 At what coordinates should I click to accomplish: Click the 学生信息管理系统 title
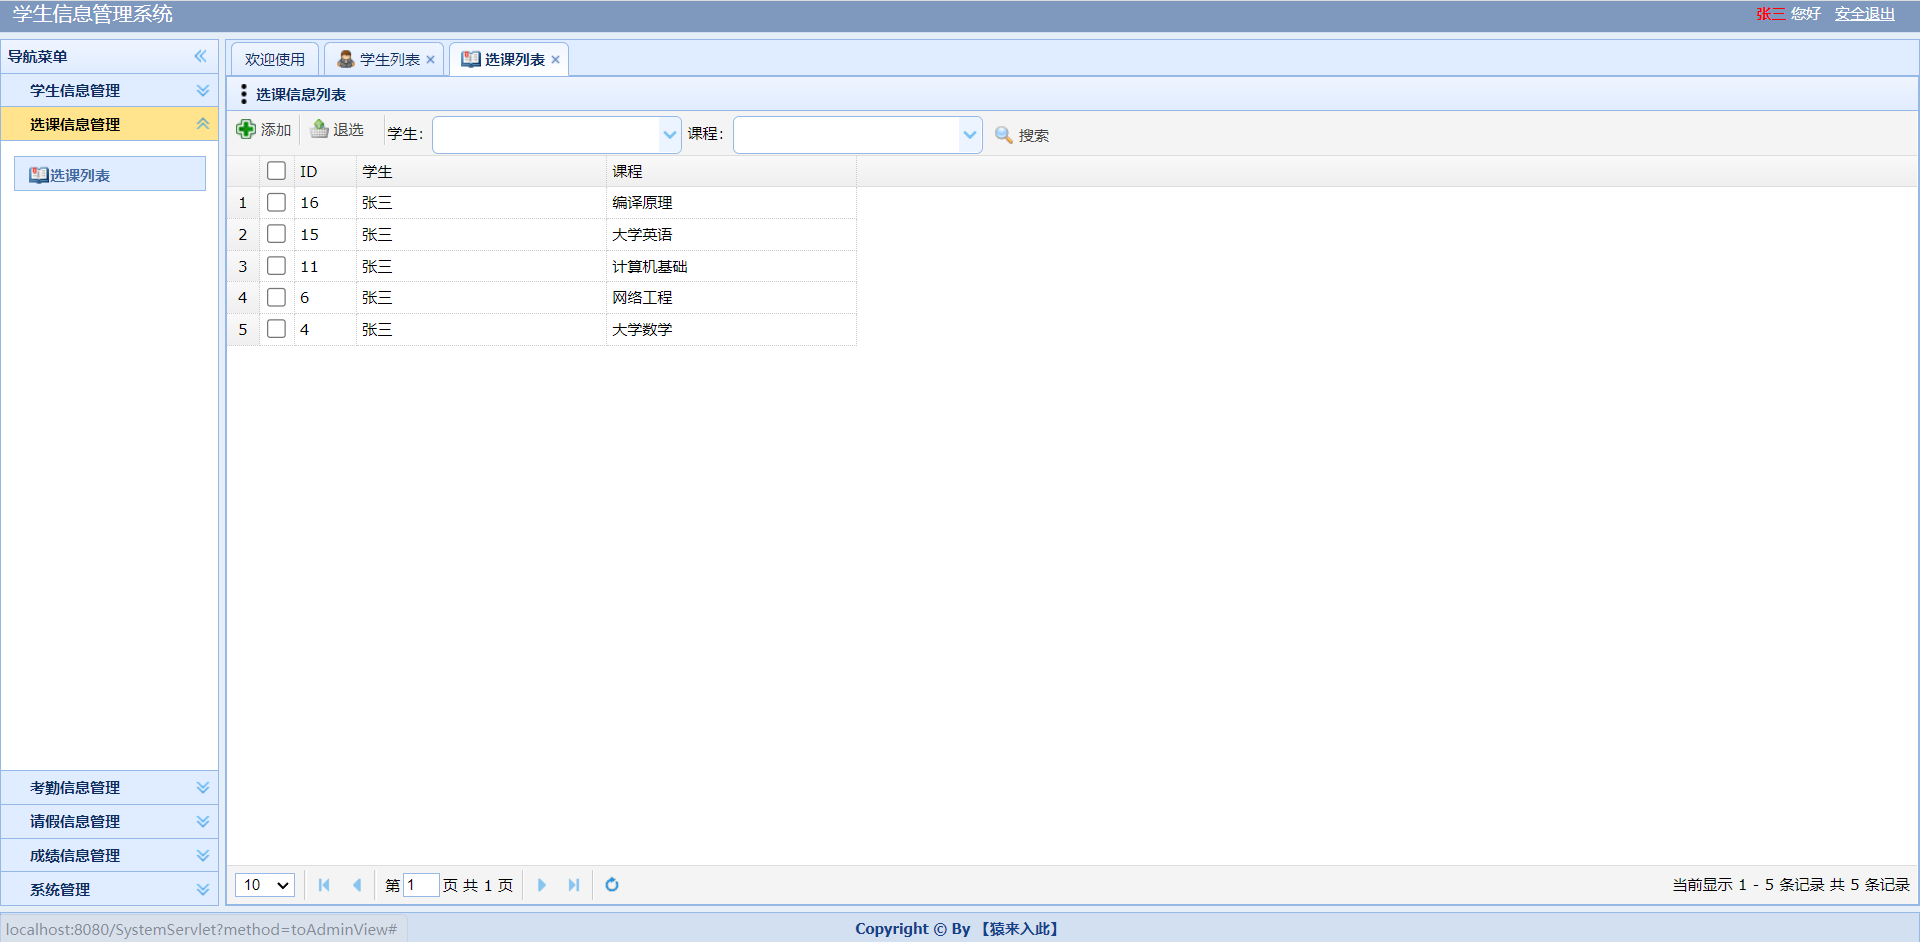click(93, 14)
